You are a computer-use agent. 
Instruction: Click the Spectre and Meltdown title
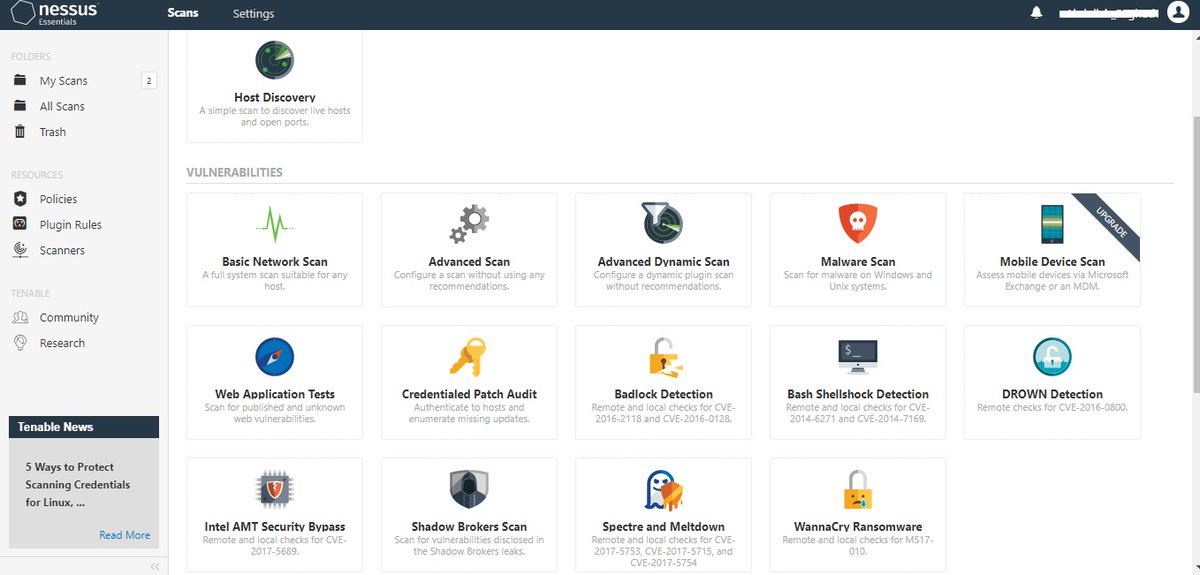[663, 527]
